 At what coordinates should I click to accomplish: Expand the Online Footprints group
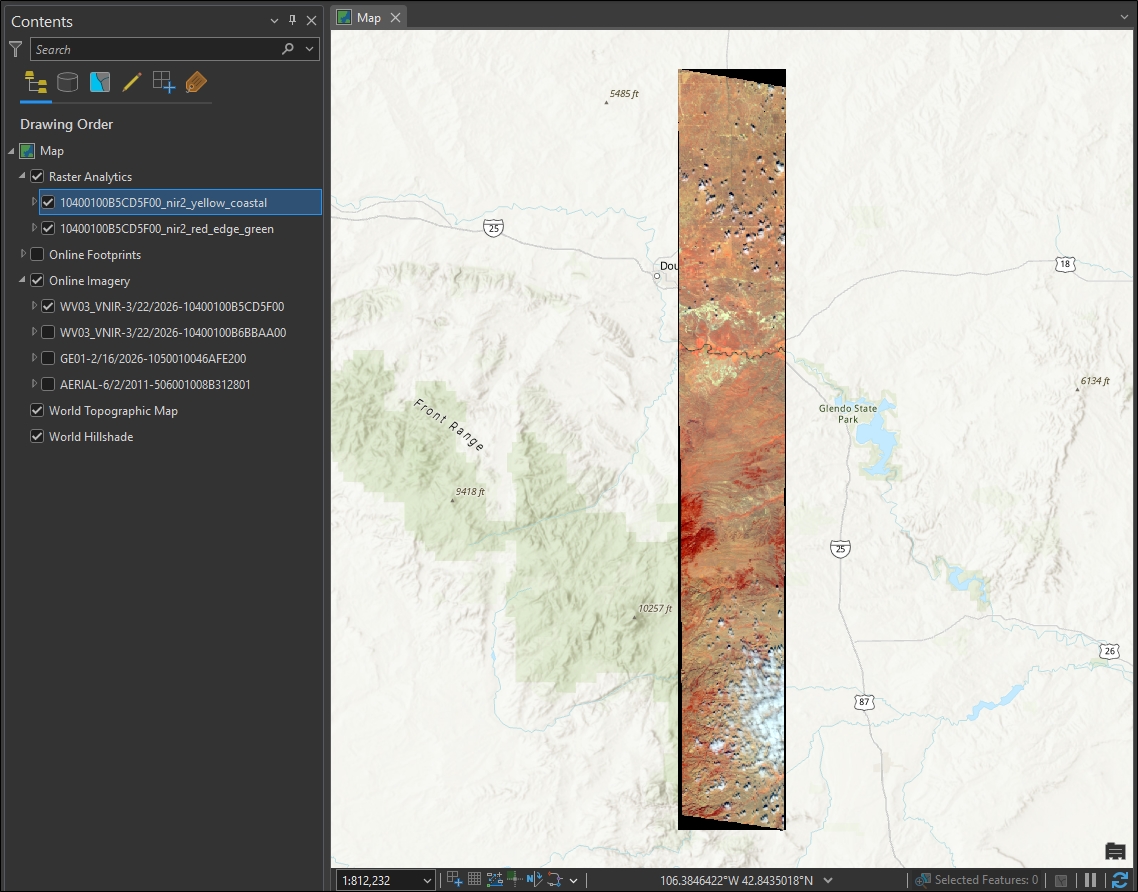pos(22,254)
